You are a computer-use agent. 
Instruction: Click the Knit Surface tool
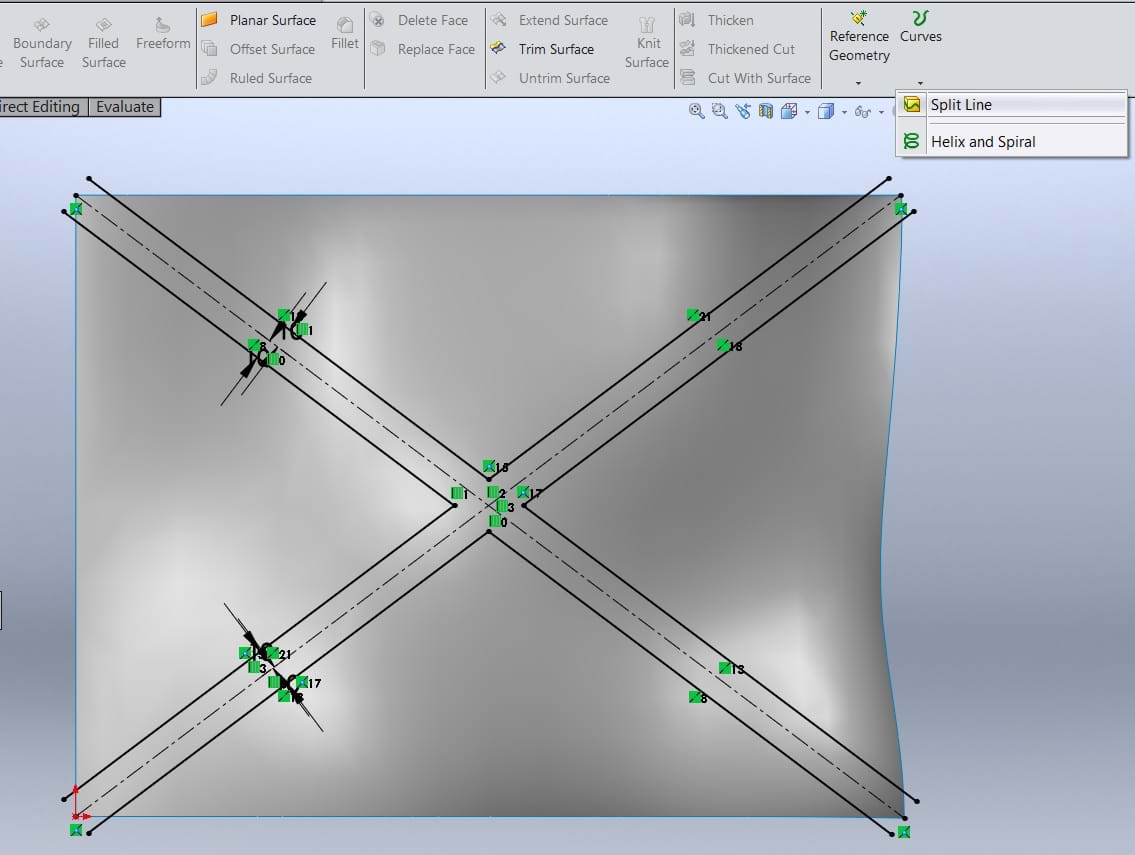click(647, 43)
